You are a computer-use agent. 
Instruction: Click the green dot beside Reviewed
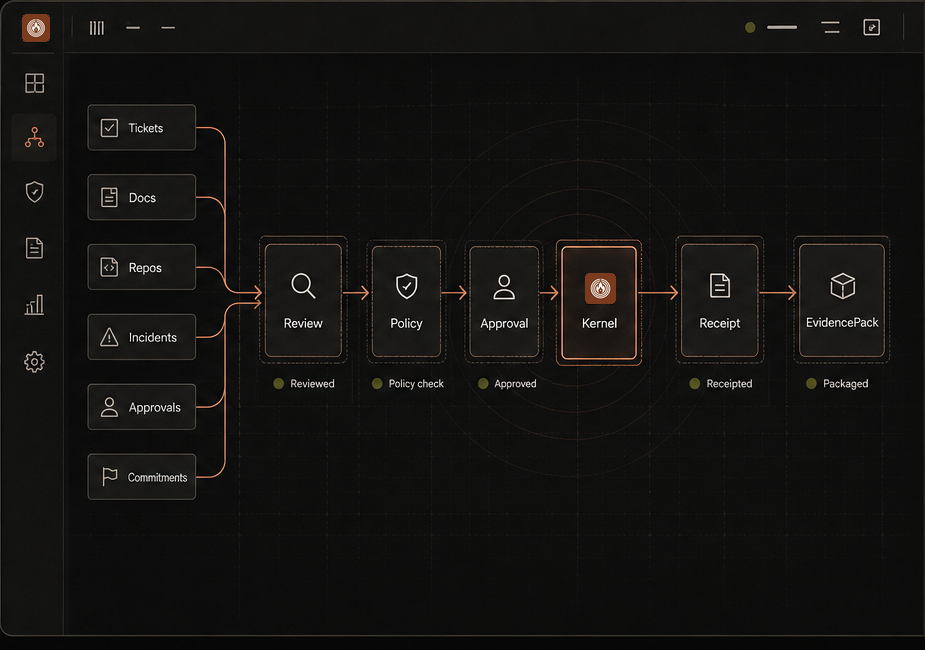coord(278,383)
